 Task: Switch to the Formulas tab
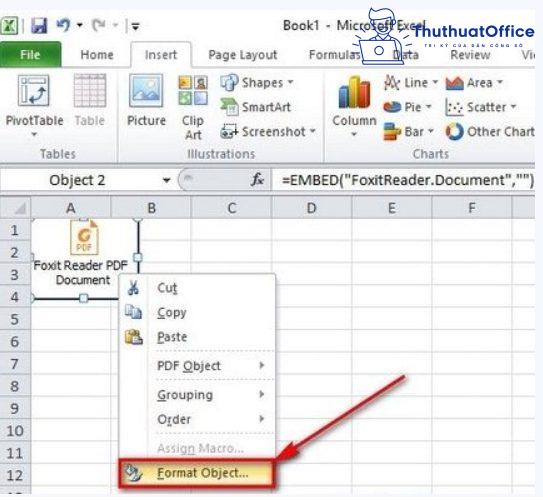click(335, 55)
